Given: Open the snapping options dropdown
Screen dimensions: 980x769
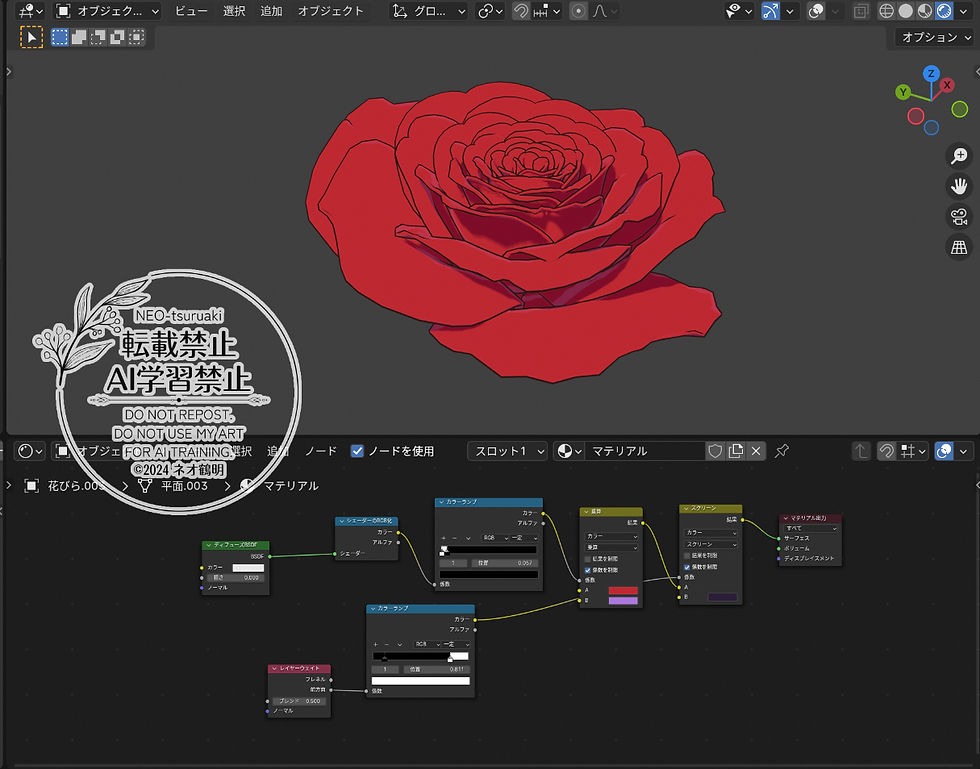Looking at the screenshot, I should click(x=547, y=11).
